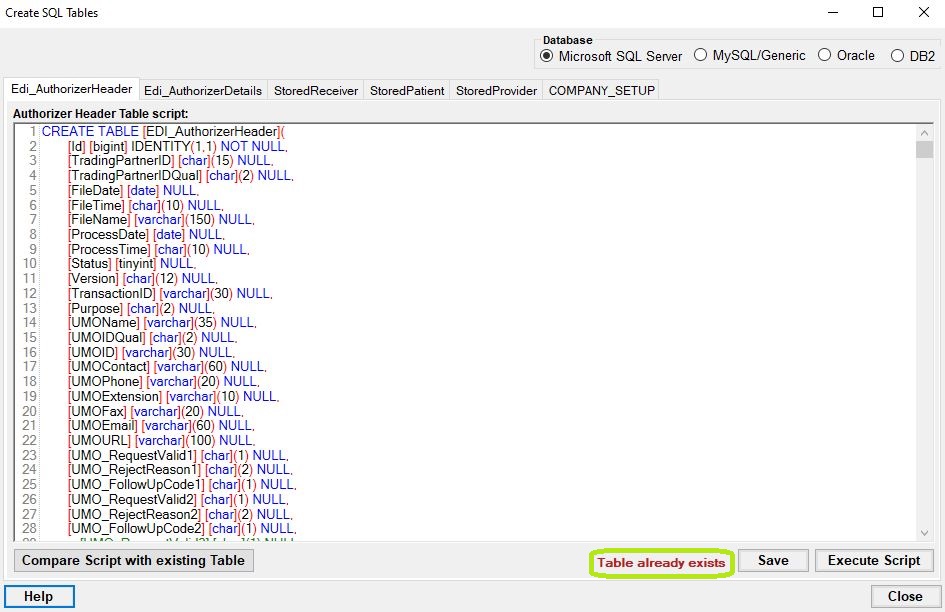Screen dimensions: 945x612
Task: Switch to the StoredProvider tab
Action: click(x=496, y=90)
